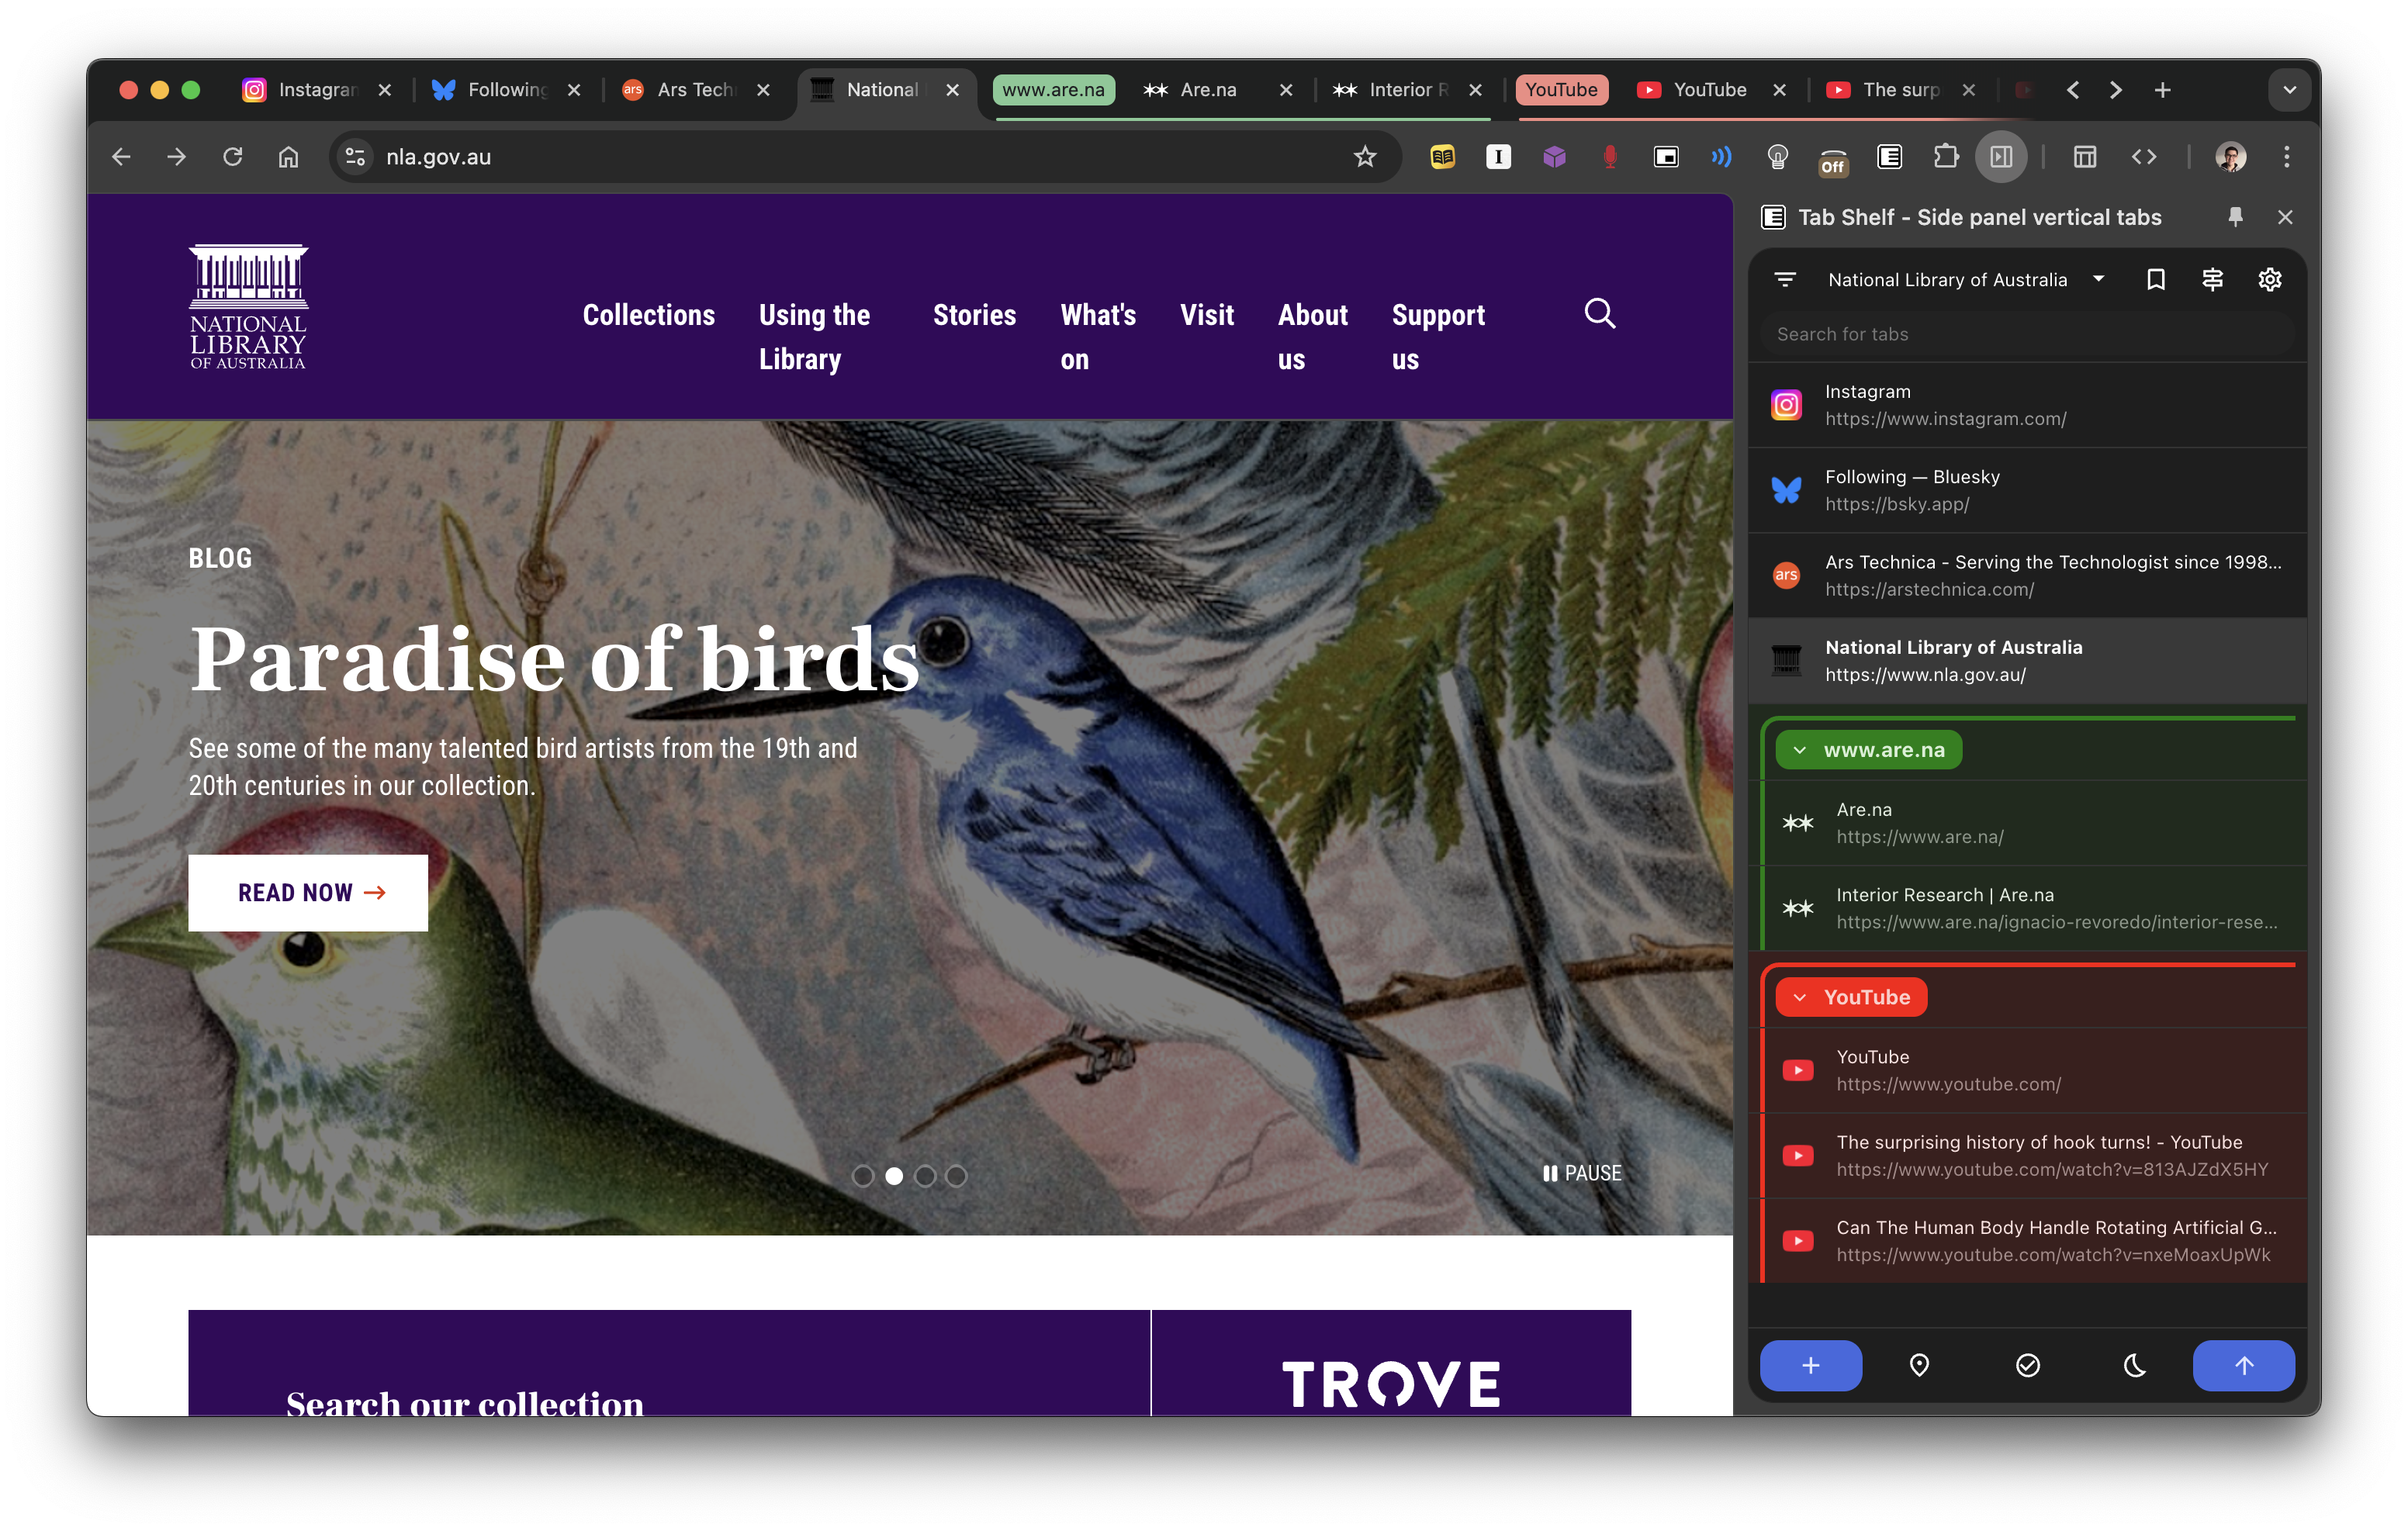Collapse the YouTube group in Tab Shelf
This screenshot has width=2408, height=1531.
(1799, 997)
